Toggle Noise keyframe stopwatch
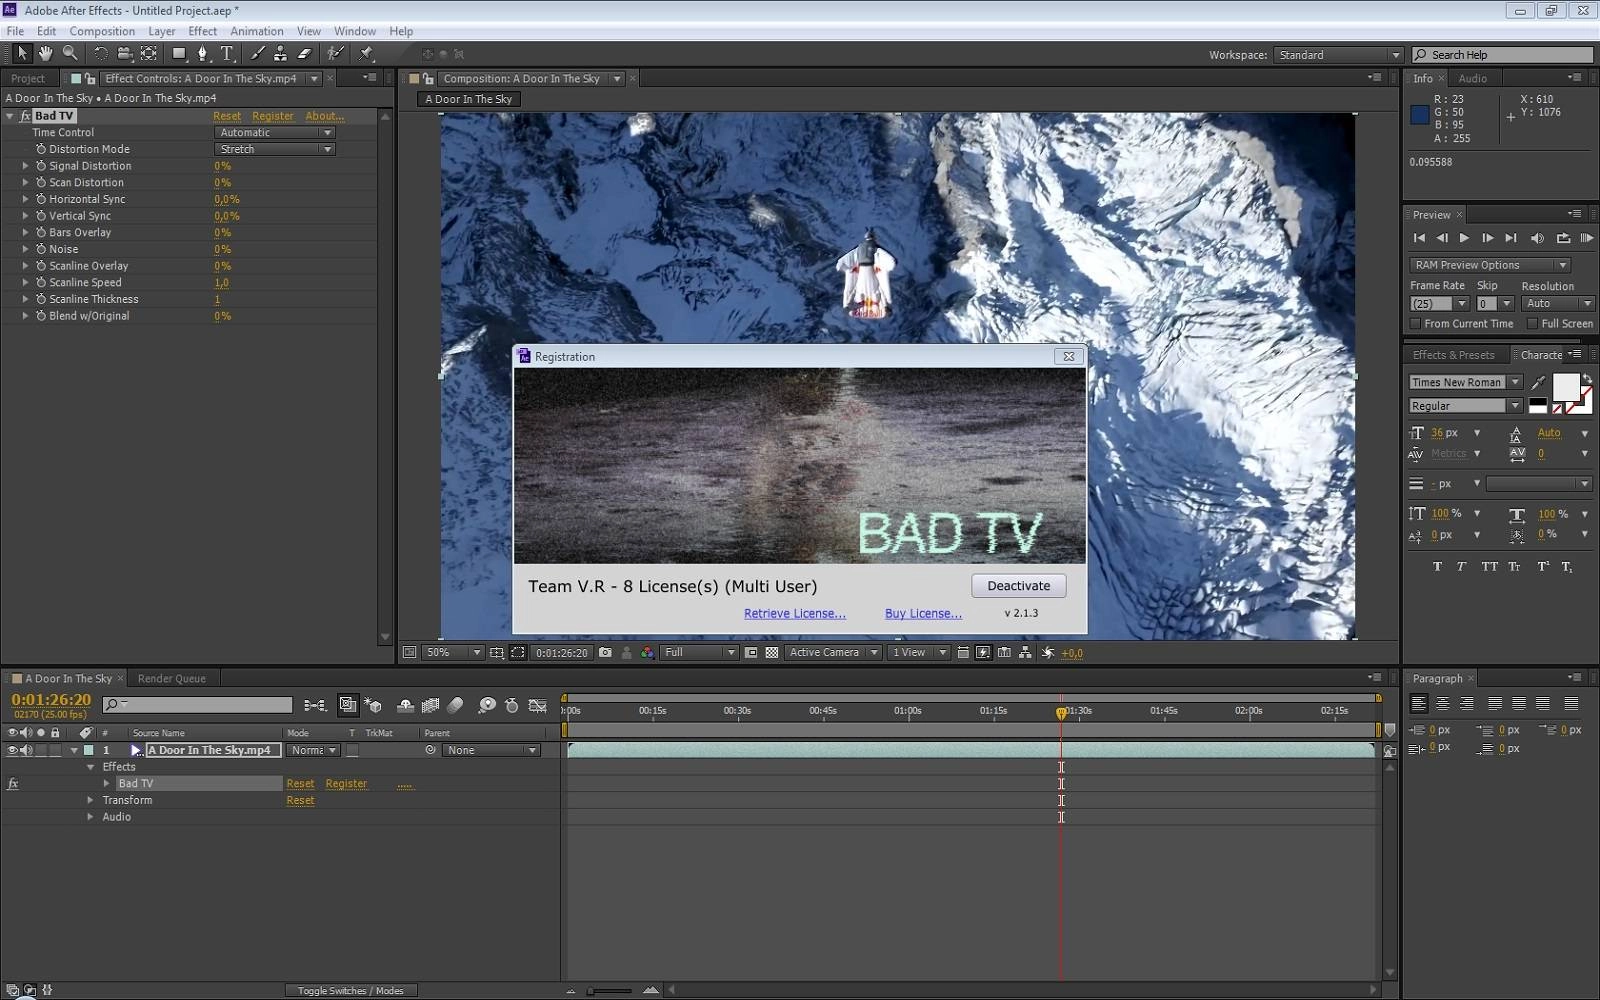 pos(41,249)
